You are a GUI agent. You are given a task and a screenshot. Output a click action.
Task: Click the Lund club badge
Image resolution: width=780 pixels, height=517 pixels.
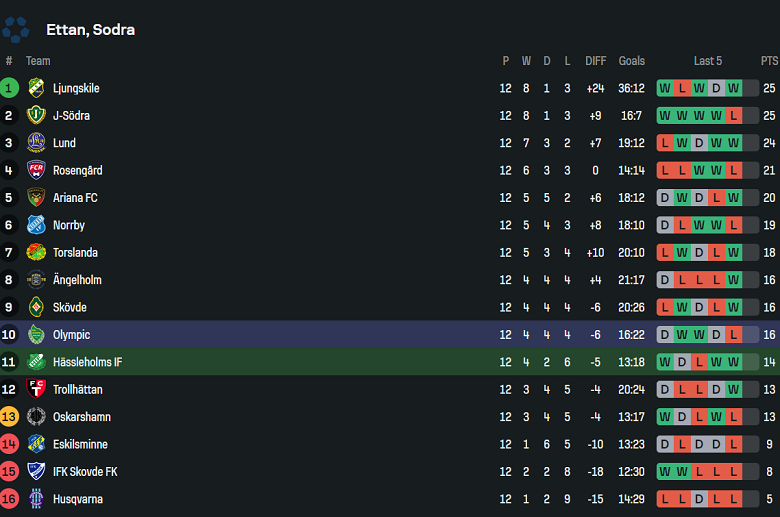(x=37, y=143)
